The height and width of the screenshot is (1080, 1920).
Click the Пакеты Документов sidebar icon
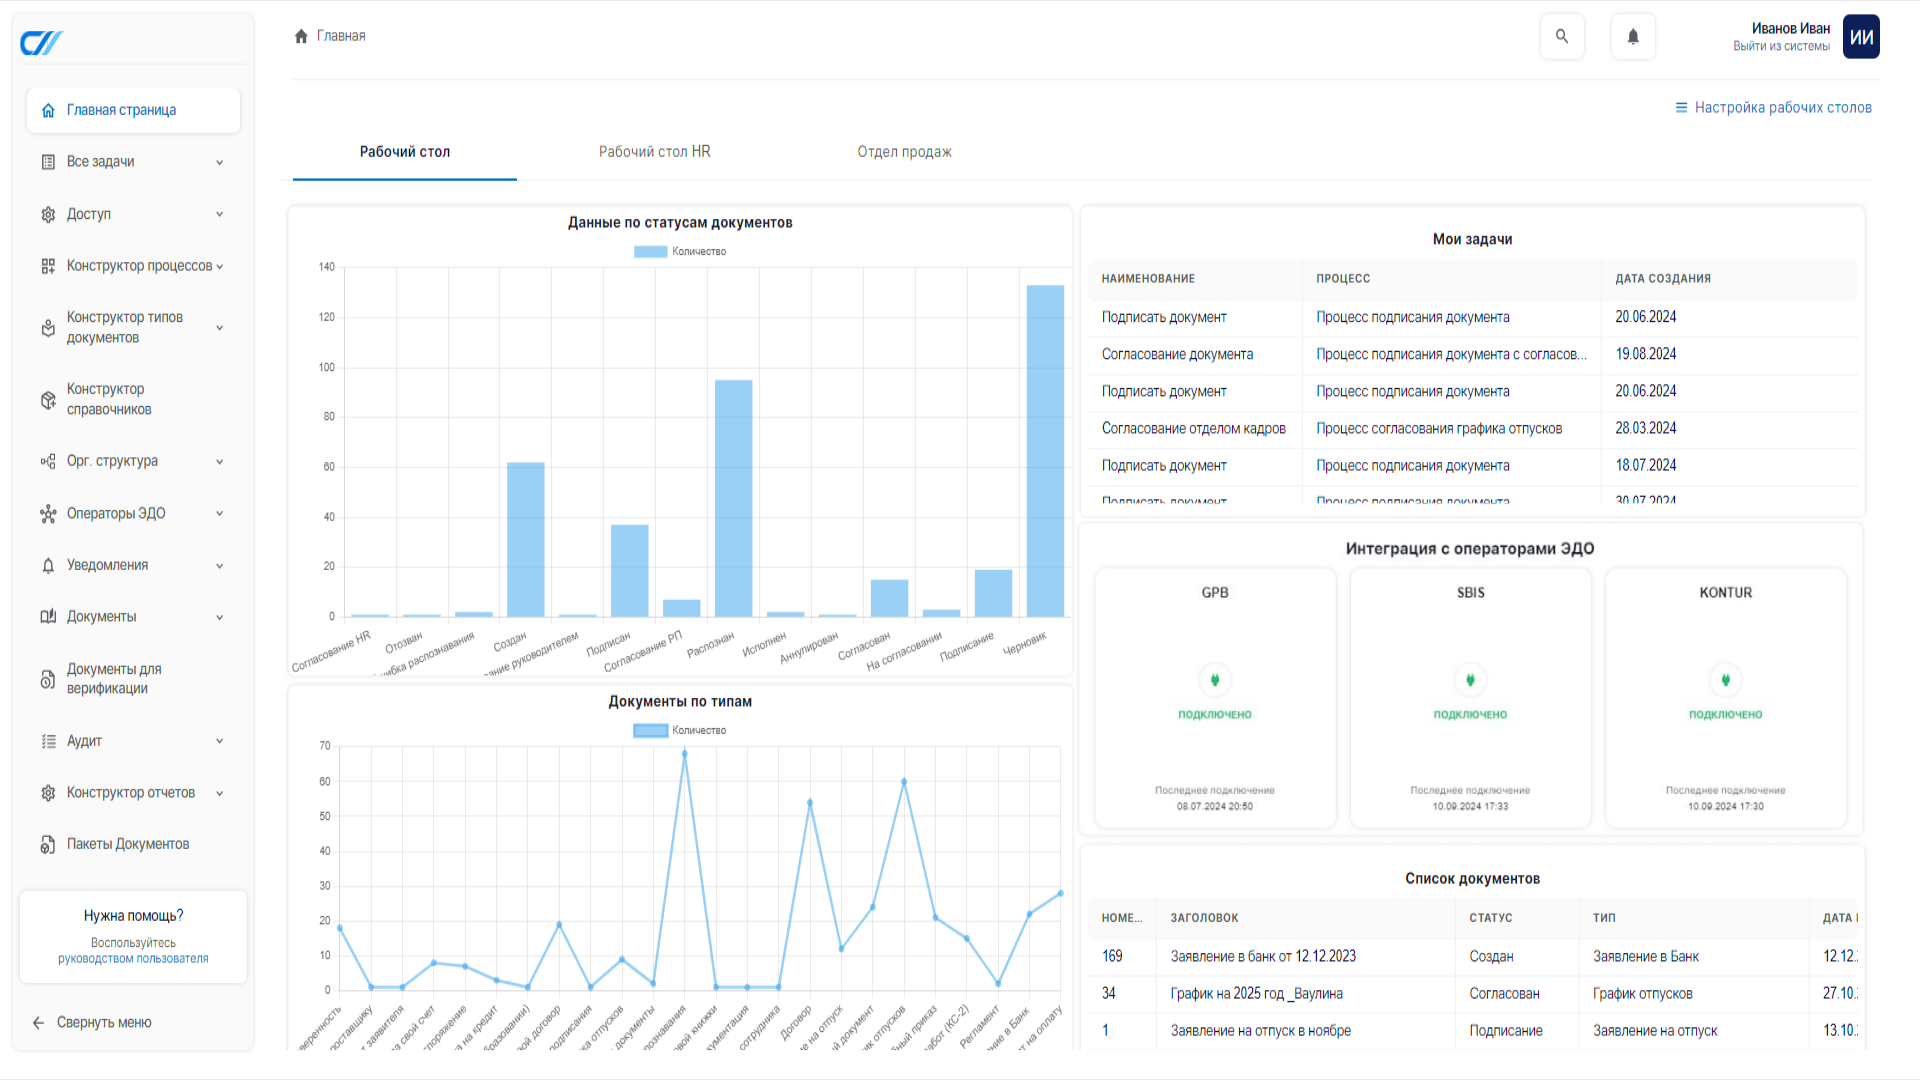pos(48,845)
